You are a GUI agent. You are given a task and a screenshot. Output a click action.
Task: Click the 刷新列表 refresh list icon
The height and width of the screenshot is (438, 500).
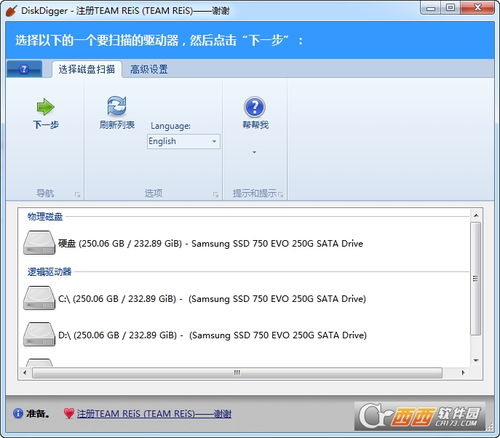117,106
